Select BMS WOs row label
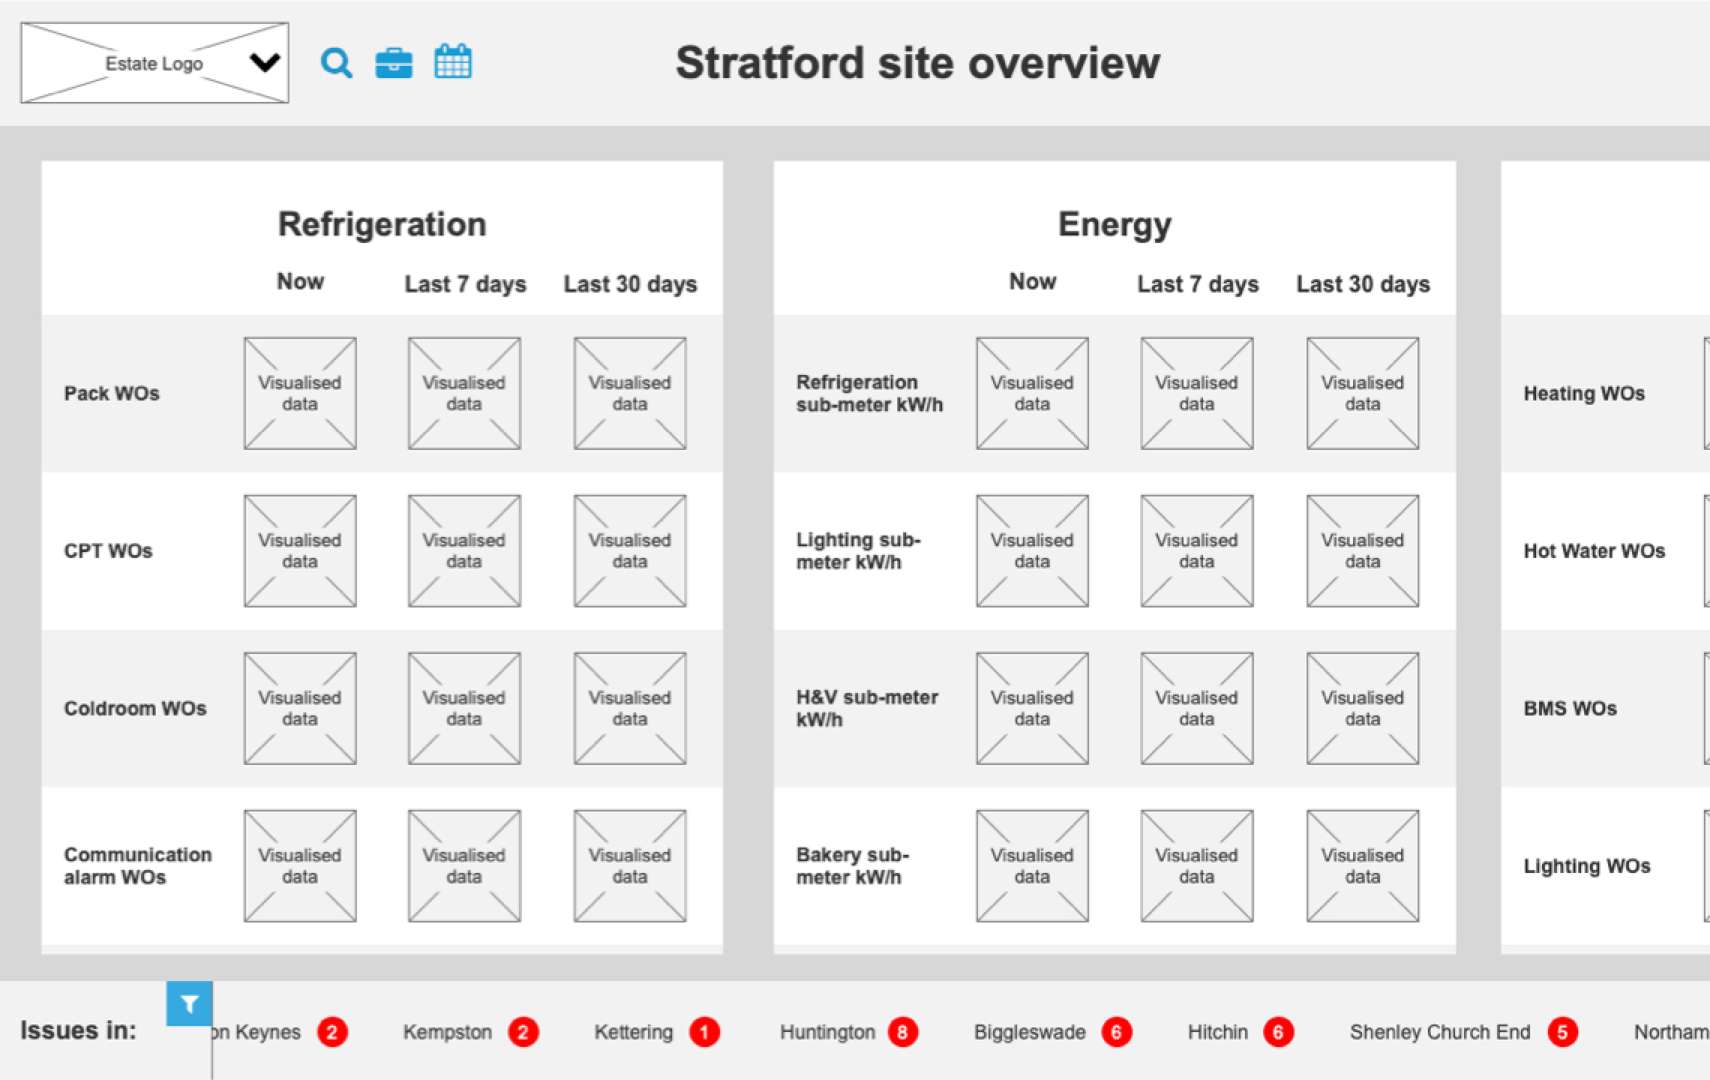 (x=1570, y=708)
